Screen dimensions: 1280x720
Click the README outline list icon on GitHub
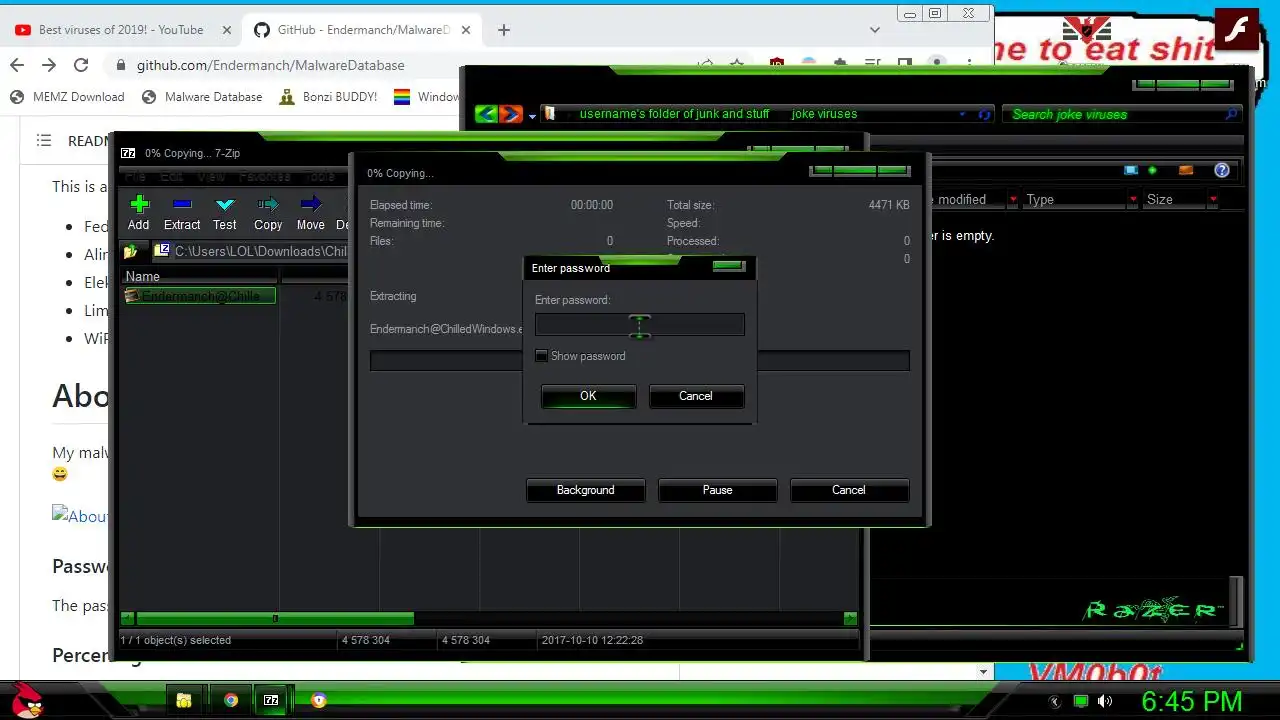click(x=44, y=141)
